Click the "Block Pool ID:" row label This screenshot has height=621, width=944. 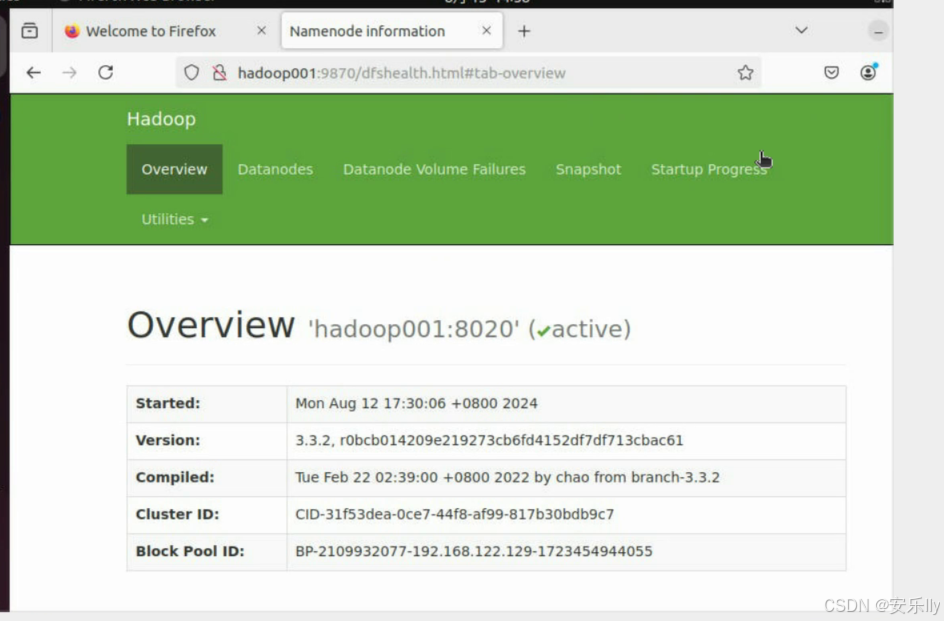click(190, 551)
